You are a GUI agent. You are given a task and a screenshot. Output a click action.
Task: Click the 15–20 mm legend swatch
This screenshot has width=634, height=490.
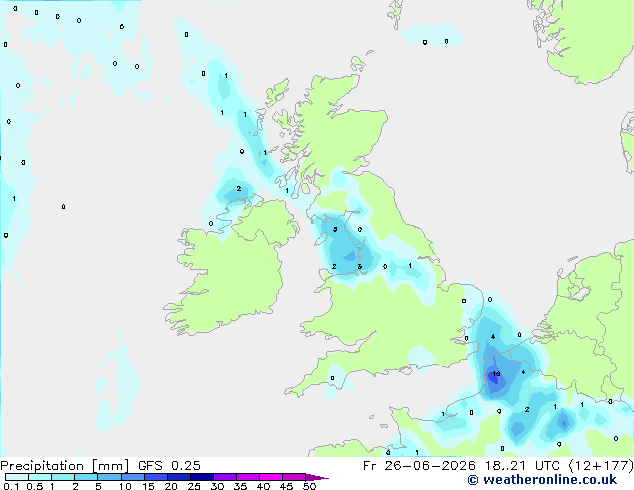[156, 477]
